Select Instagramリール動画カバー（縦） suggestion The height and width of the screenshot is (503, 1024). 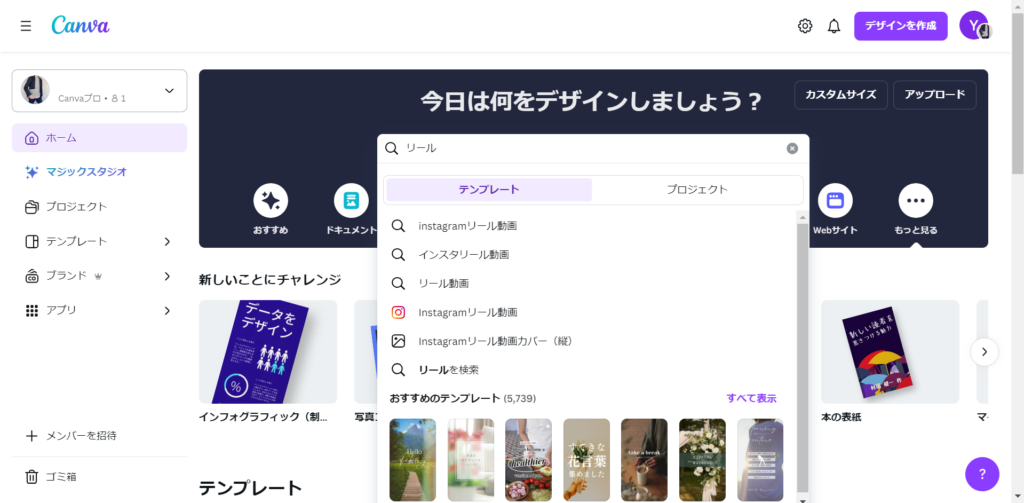point(586,341)
